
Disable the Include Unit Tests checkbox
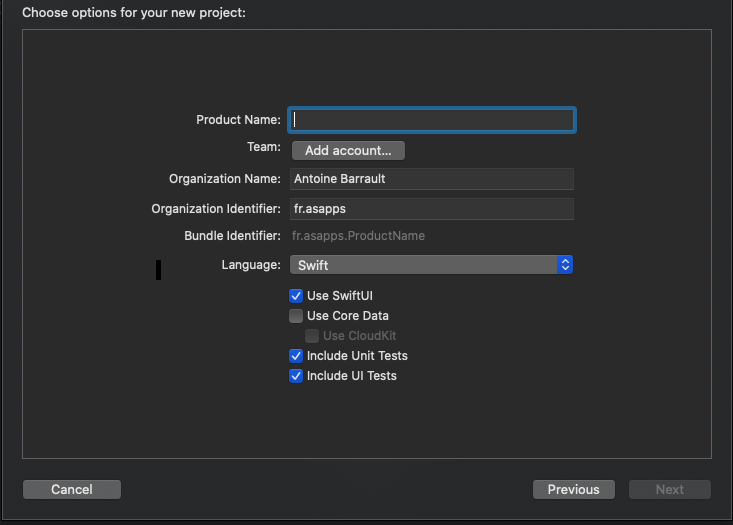(296, 356)
